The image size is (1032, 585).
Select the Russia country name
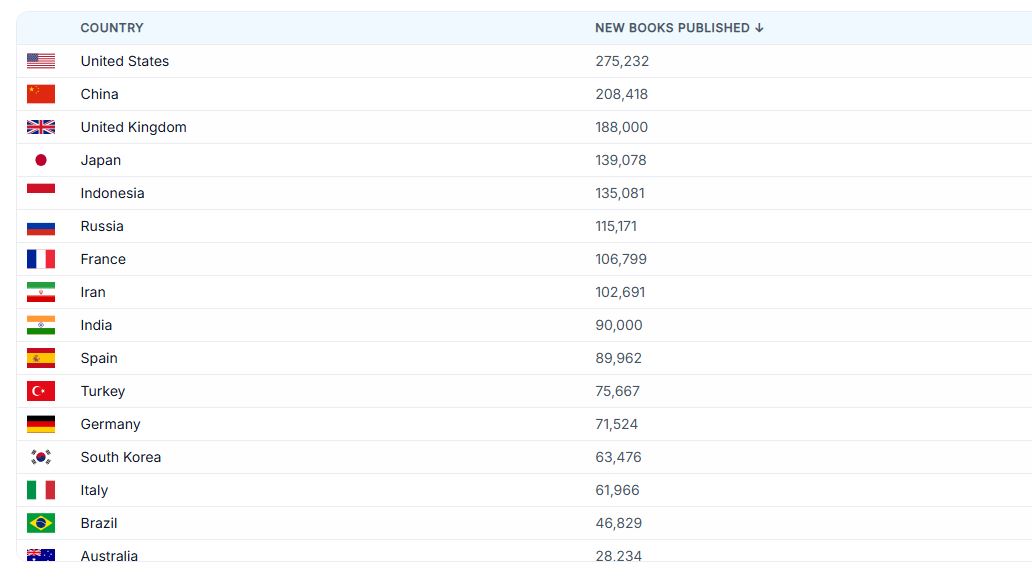pos(102,226)
